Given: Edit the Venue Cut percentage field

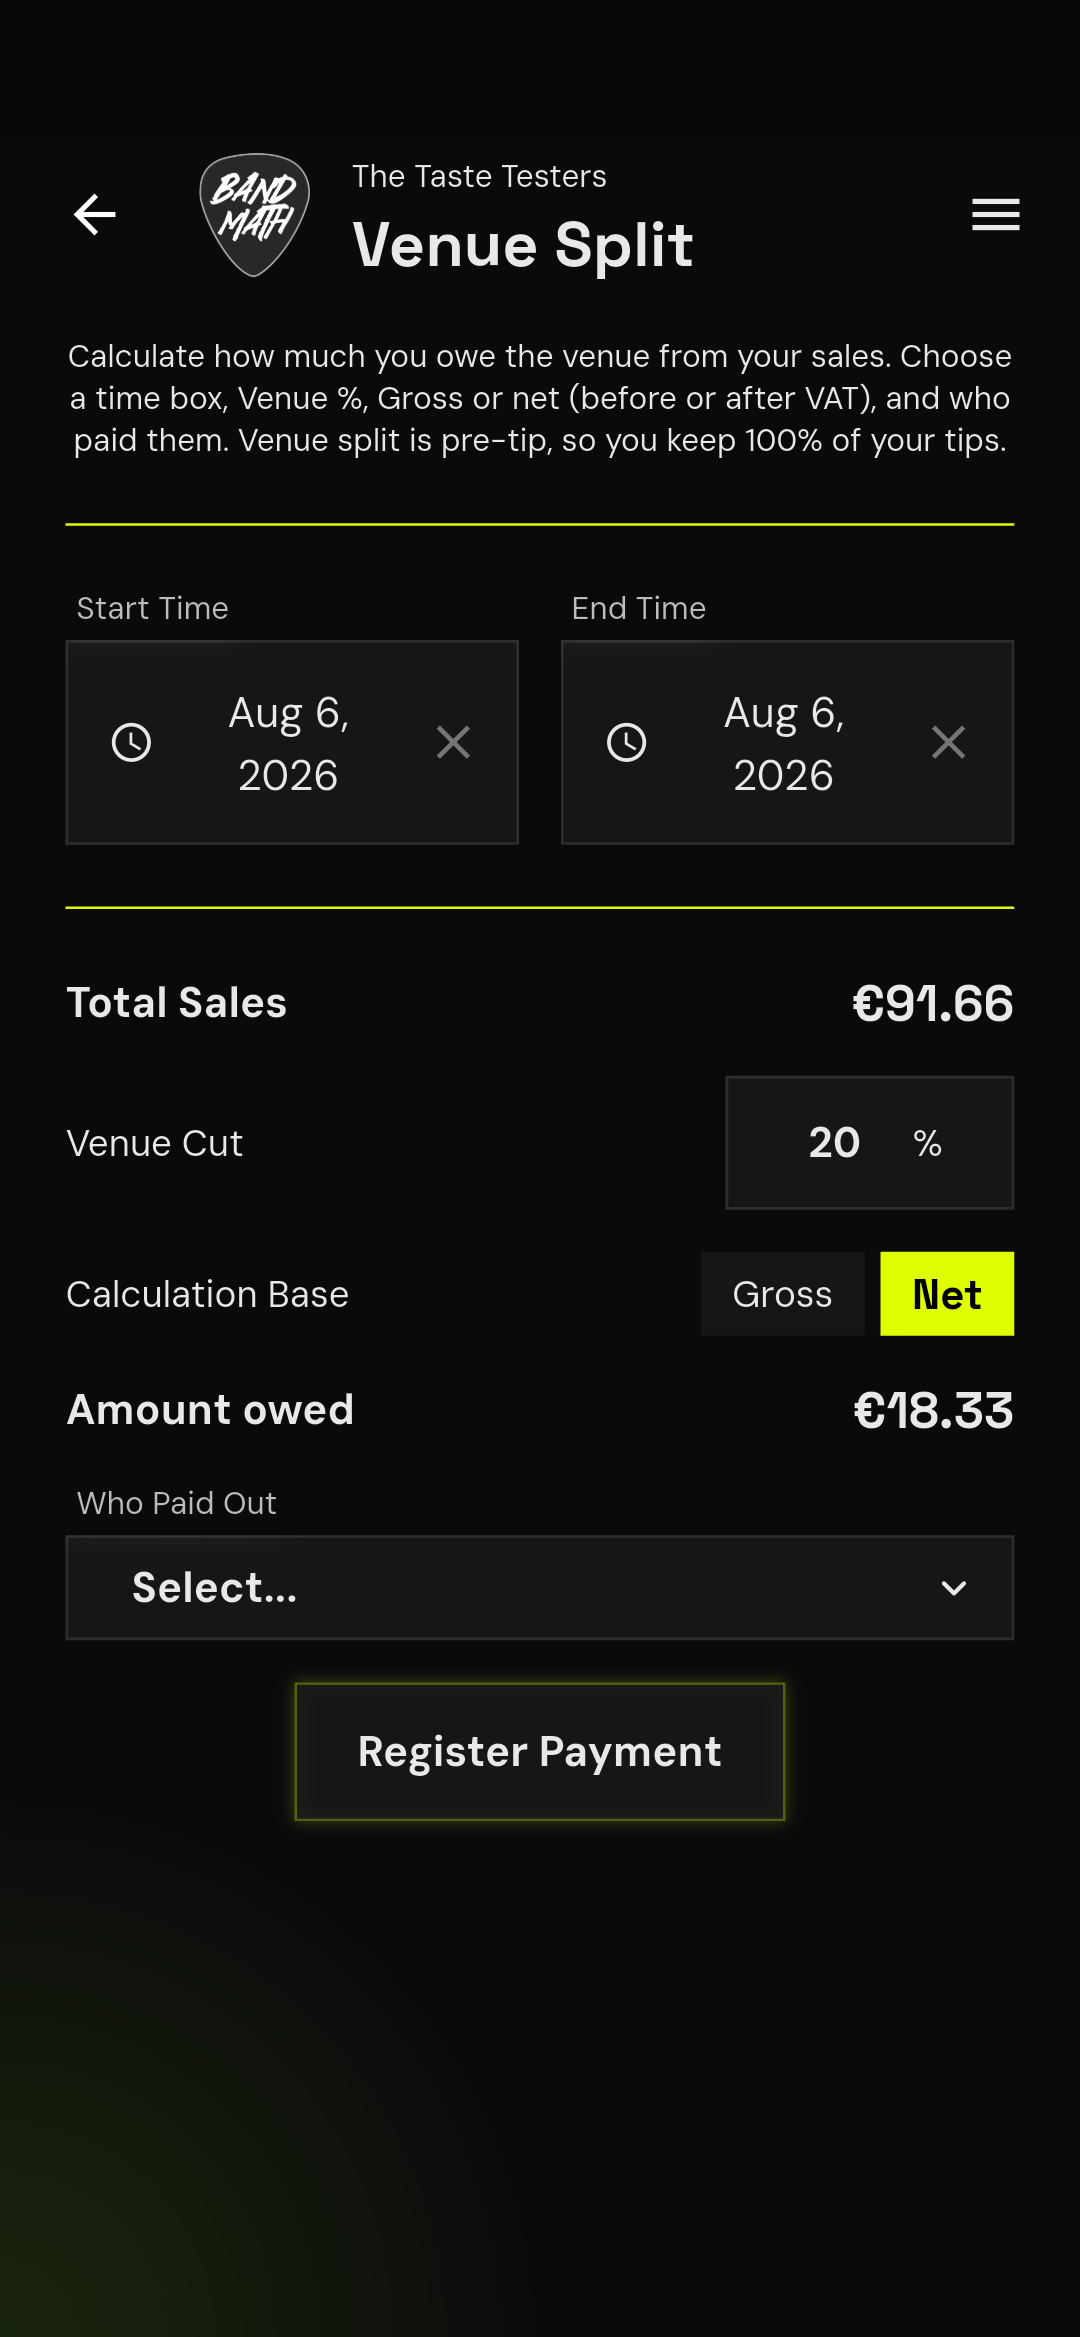Looking at the screenshot, I should 869,1143.
